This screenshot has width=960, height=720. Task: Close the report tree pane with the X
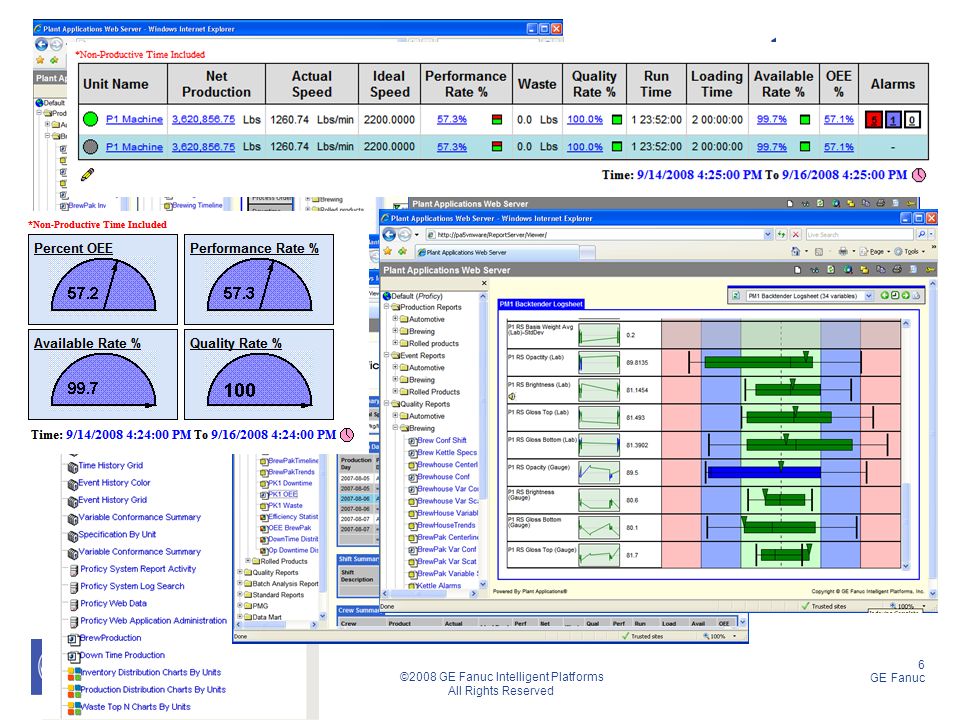pyautogui.click(x=484, y=283)
